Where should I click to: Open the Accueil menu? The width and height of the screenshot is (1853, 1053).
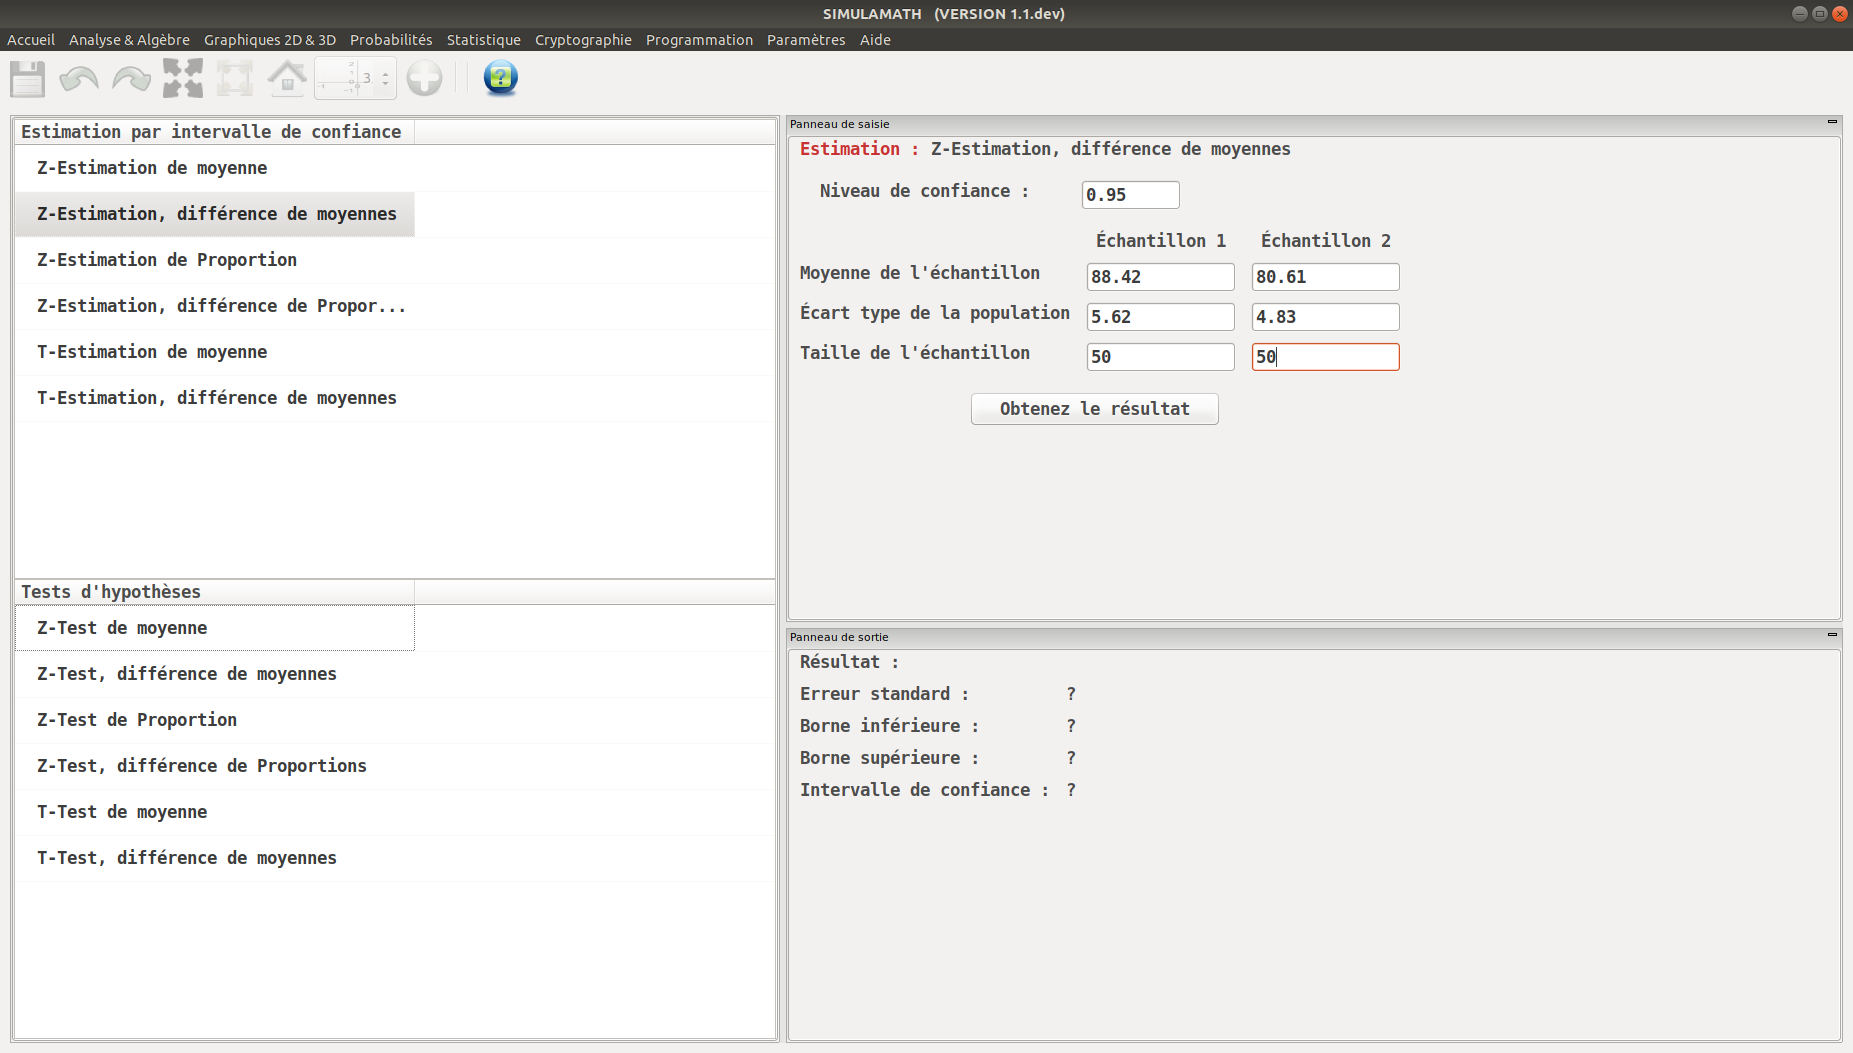[x=31, y=40]
